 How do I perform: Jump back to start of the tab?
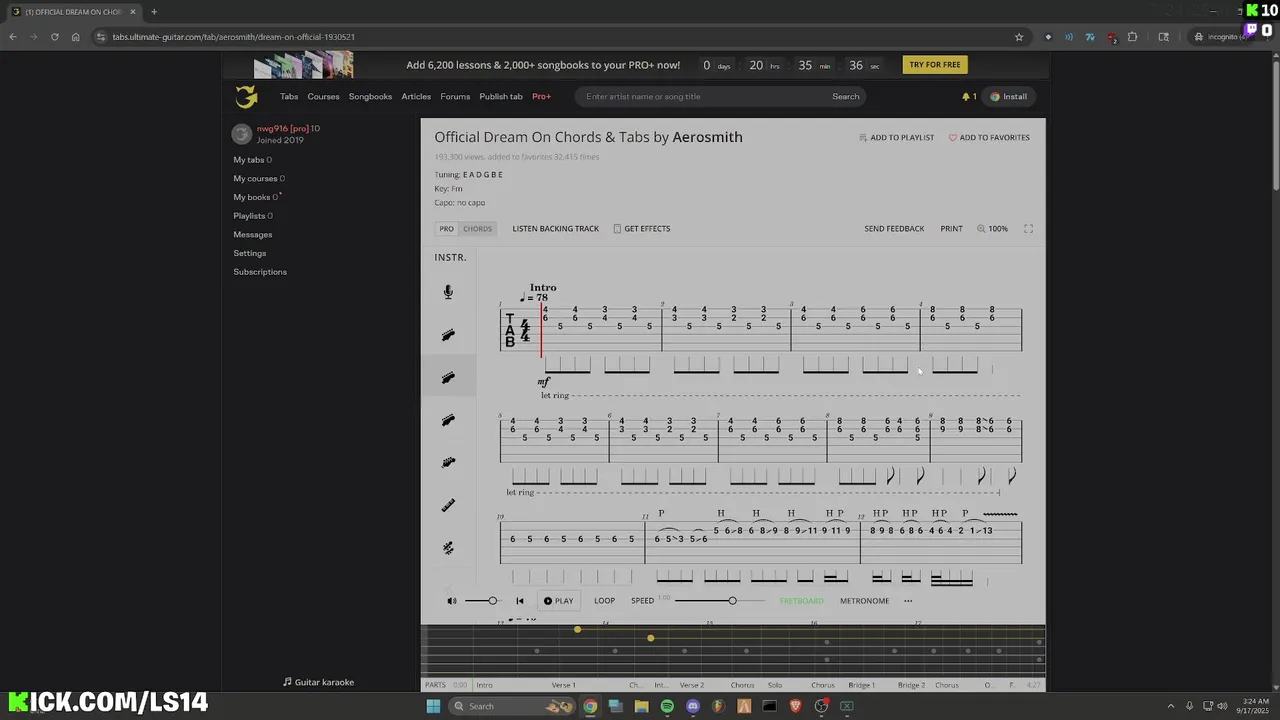(520, 601)
